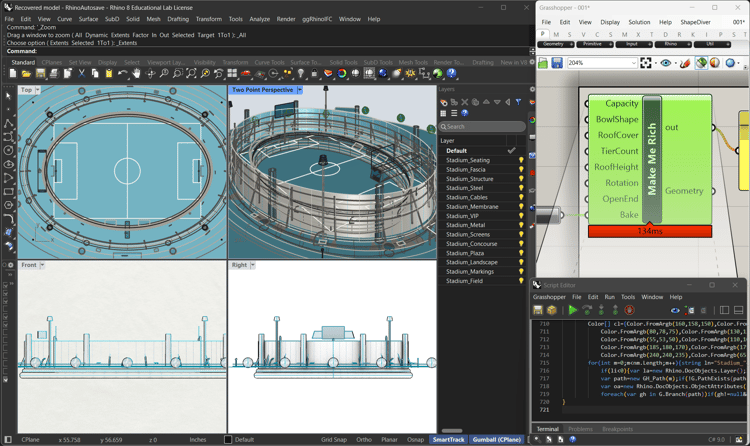Click the filter funnel icon in Layers panel
Viewport: 750px width, 446px height.
pos(518,102)
